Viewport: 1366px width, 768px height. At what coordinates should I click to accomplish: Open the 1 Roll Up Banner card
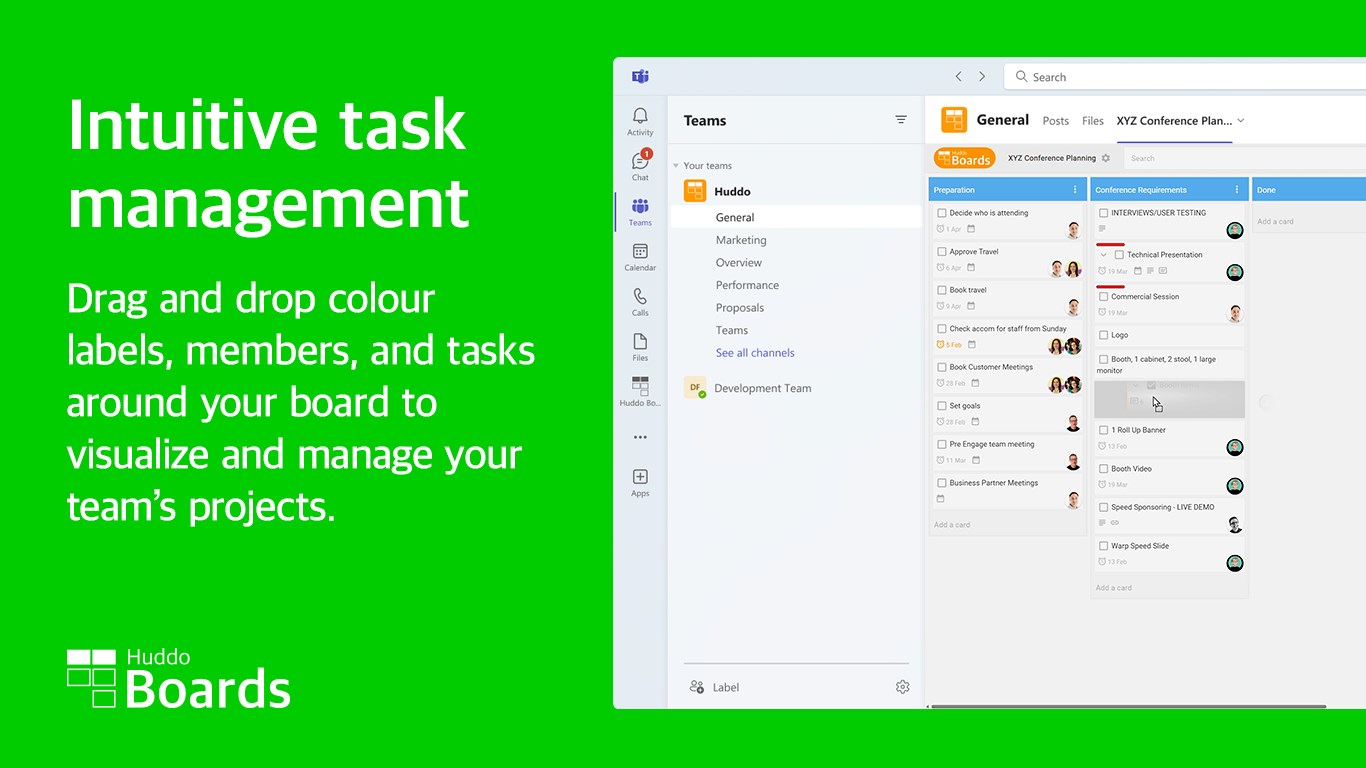(1169, 438)
